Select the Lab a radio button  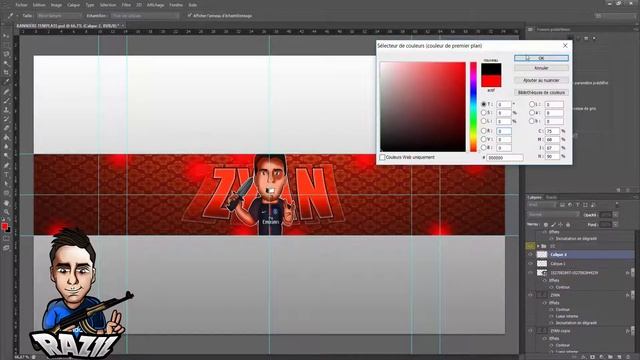tap(532, 113)
